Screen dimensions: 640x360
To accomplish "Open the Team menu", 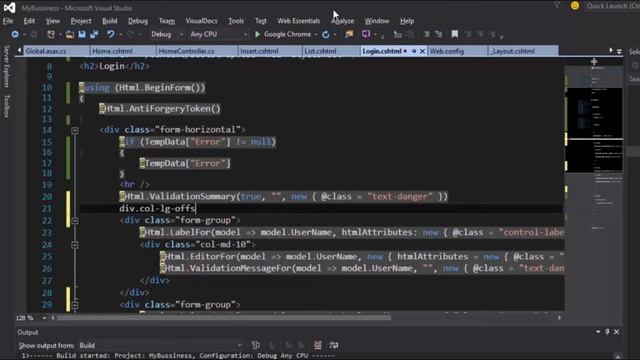I will [x=167, y=21].
